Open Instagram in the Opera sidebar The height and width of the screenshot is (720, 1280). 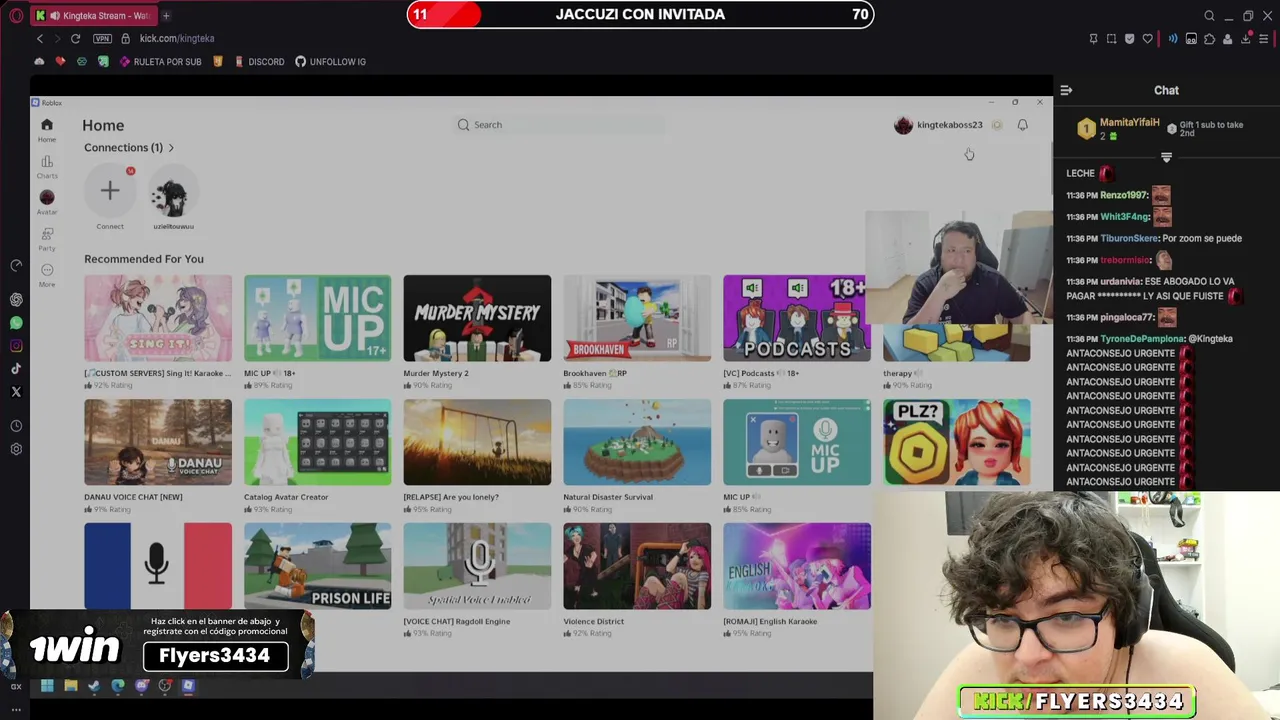[x=16, y=346]
